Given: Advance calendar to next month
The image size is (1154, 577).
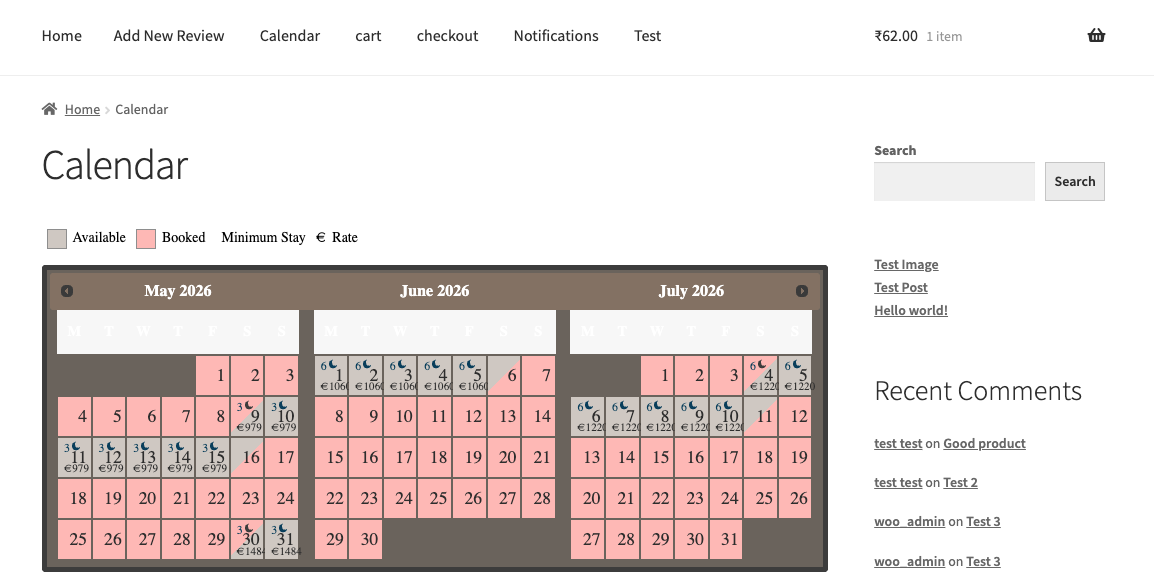Looking at the screenshot, I should coord(802,291).
